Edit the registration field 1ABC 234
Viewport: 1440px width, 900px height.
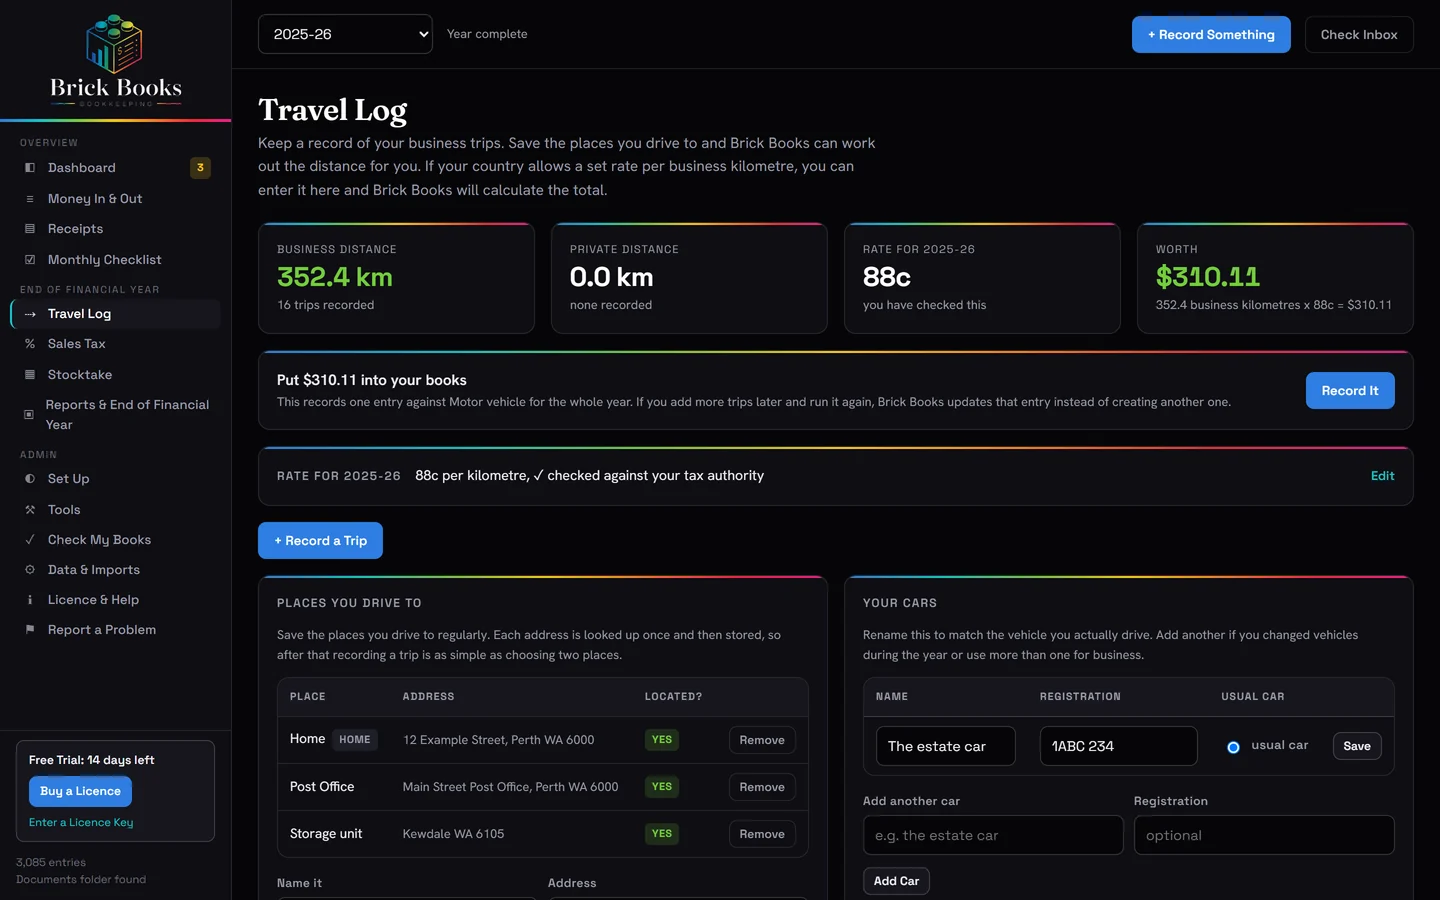(x=1119, y=746)
